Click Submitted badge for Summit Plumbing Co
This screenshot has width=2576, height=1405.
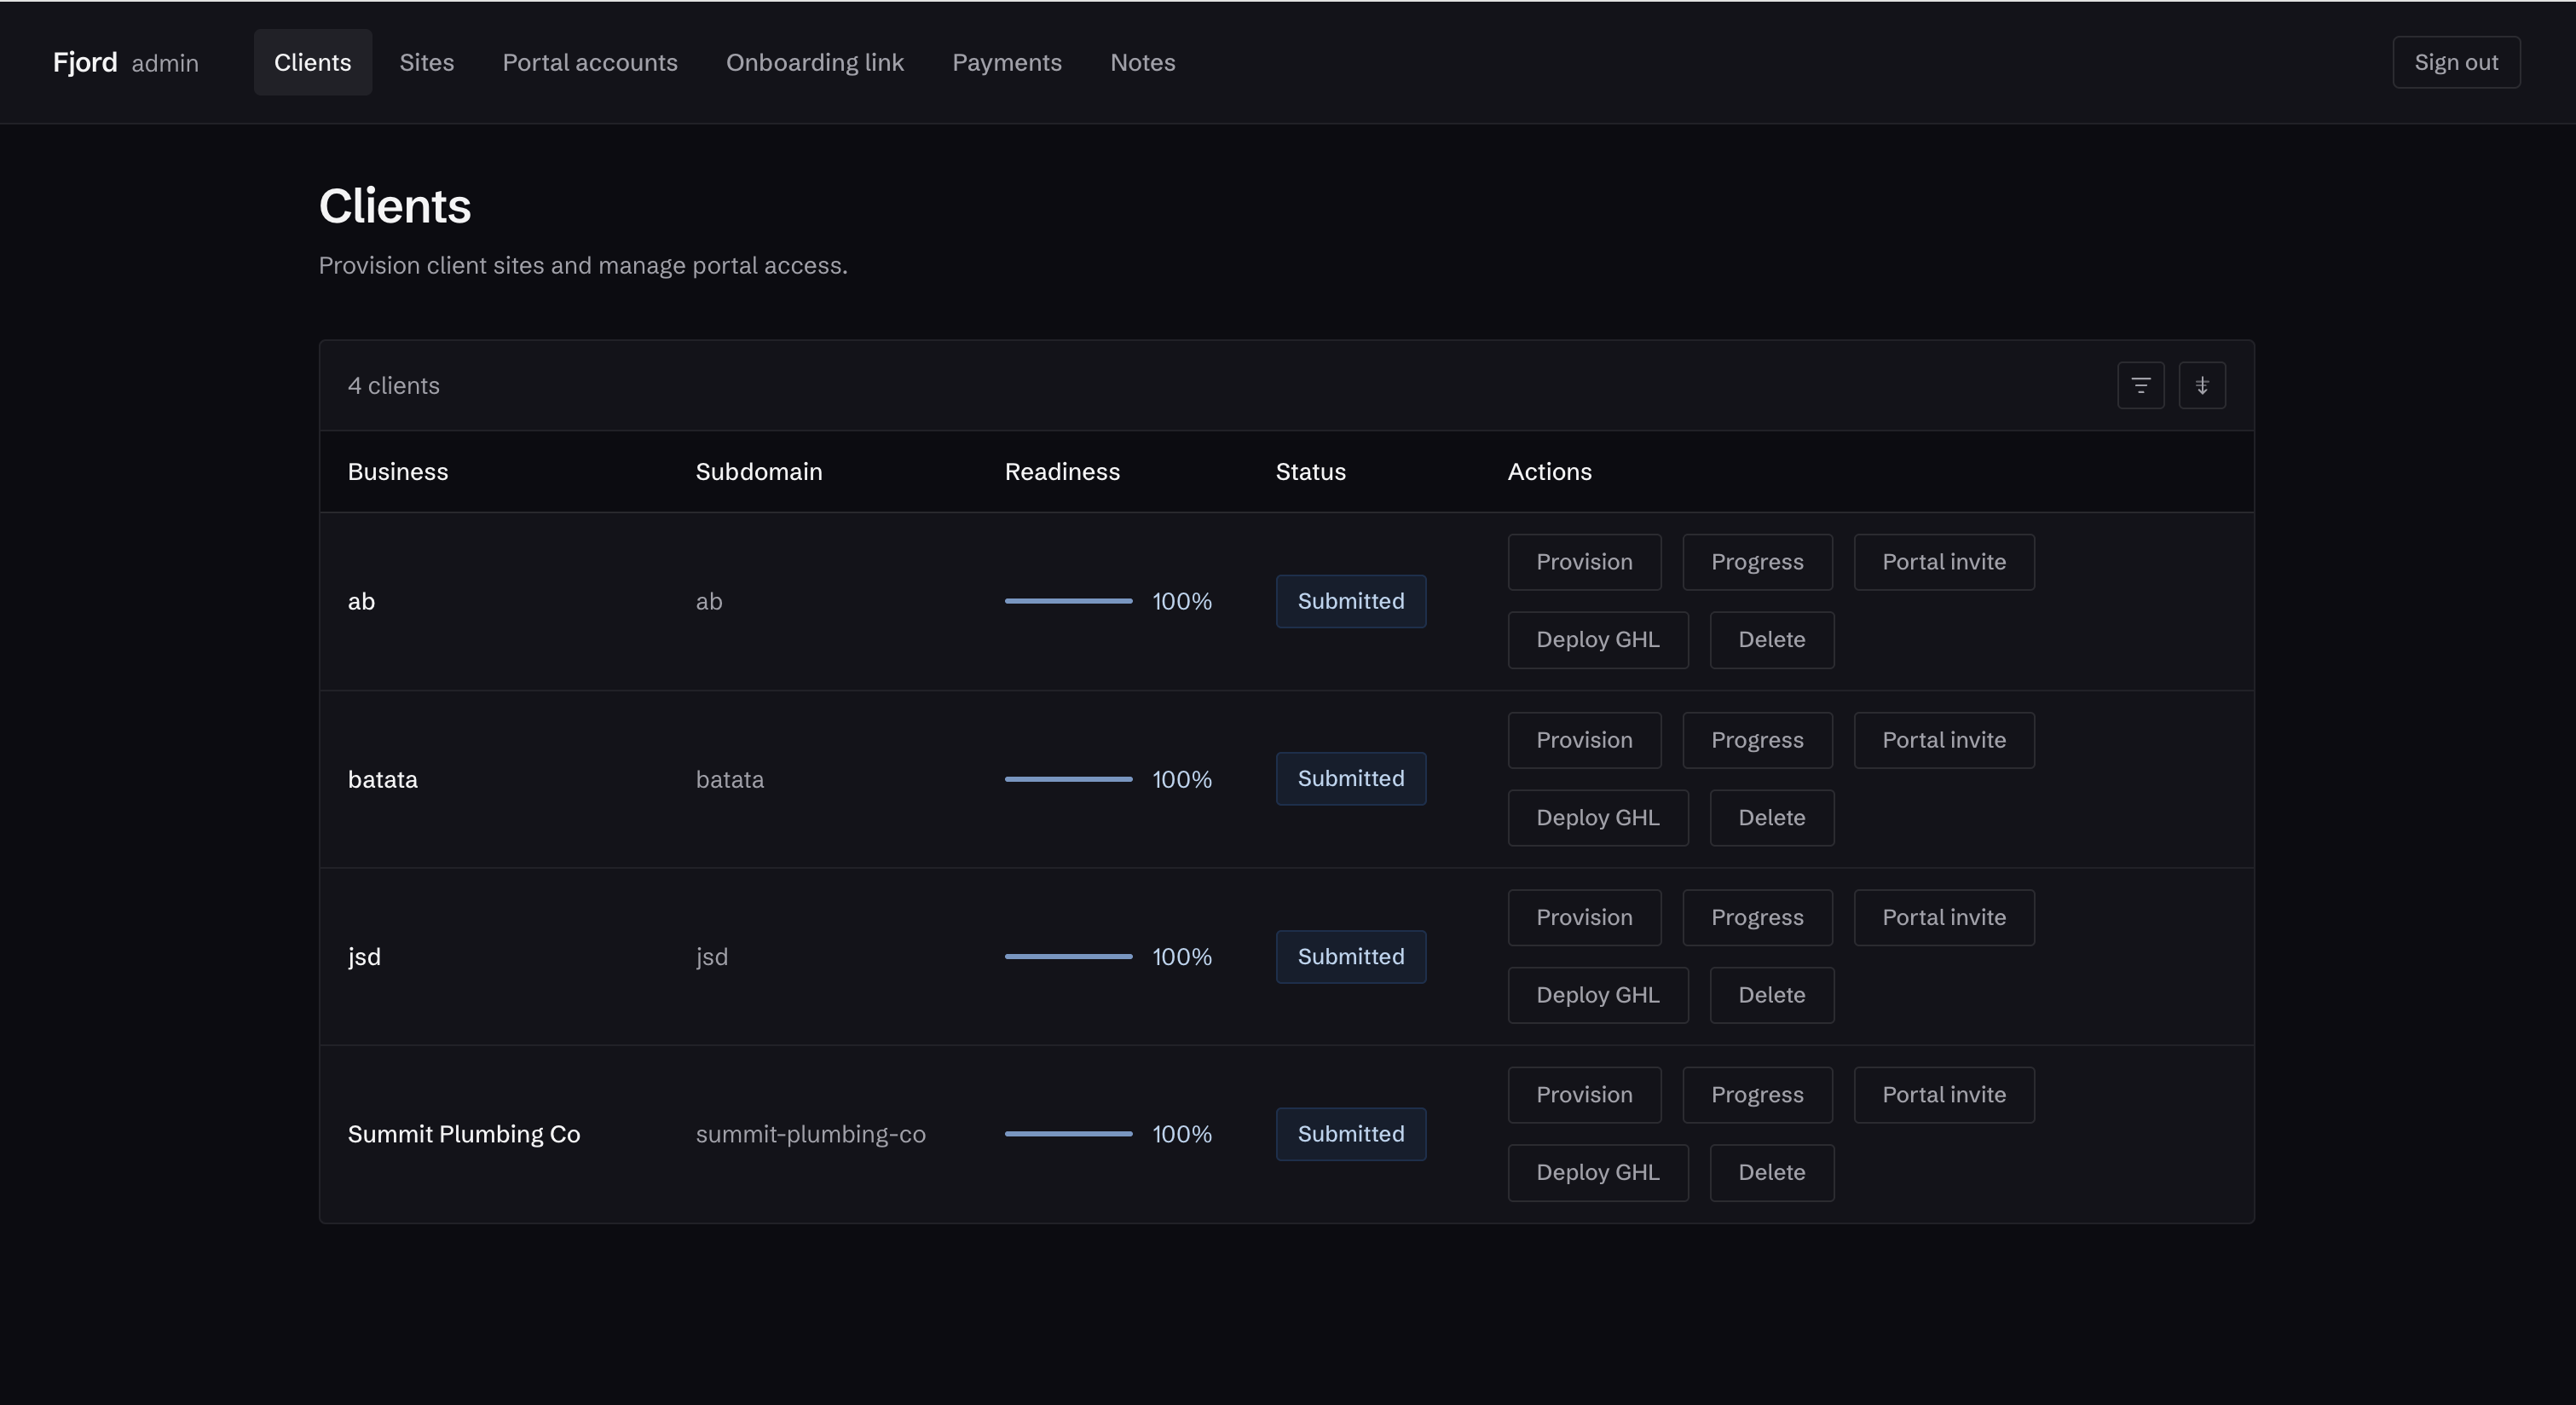point(1351,1134)
